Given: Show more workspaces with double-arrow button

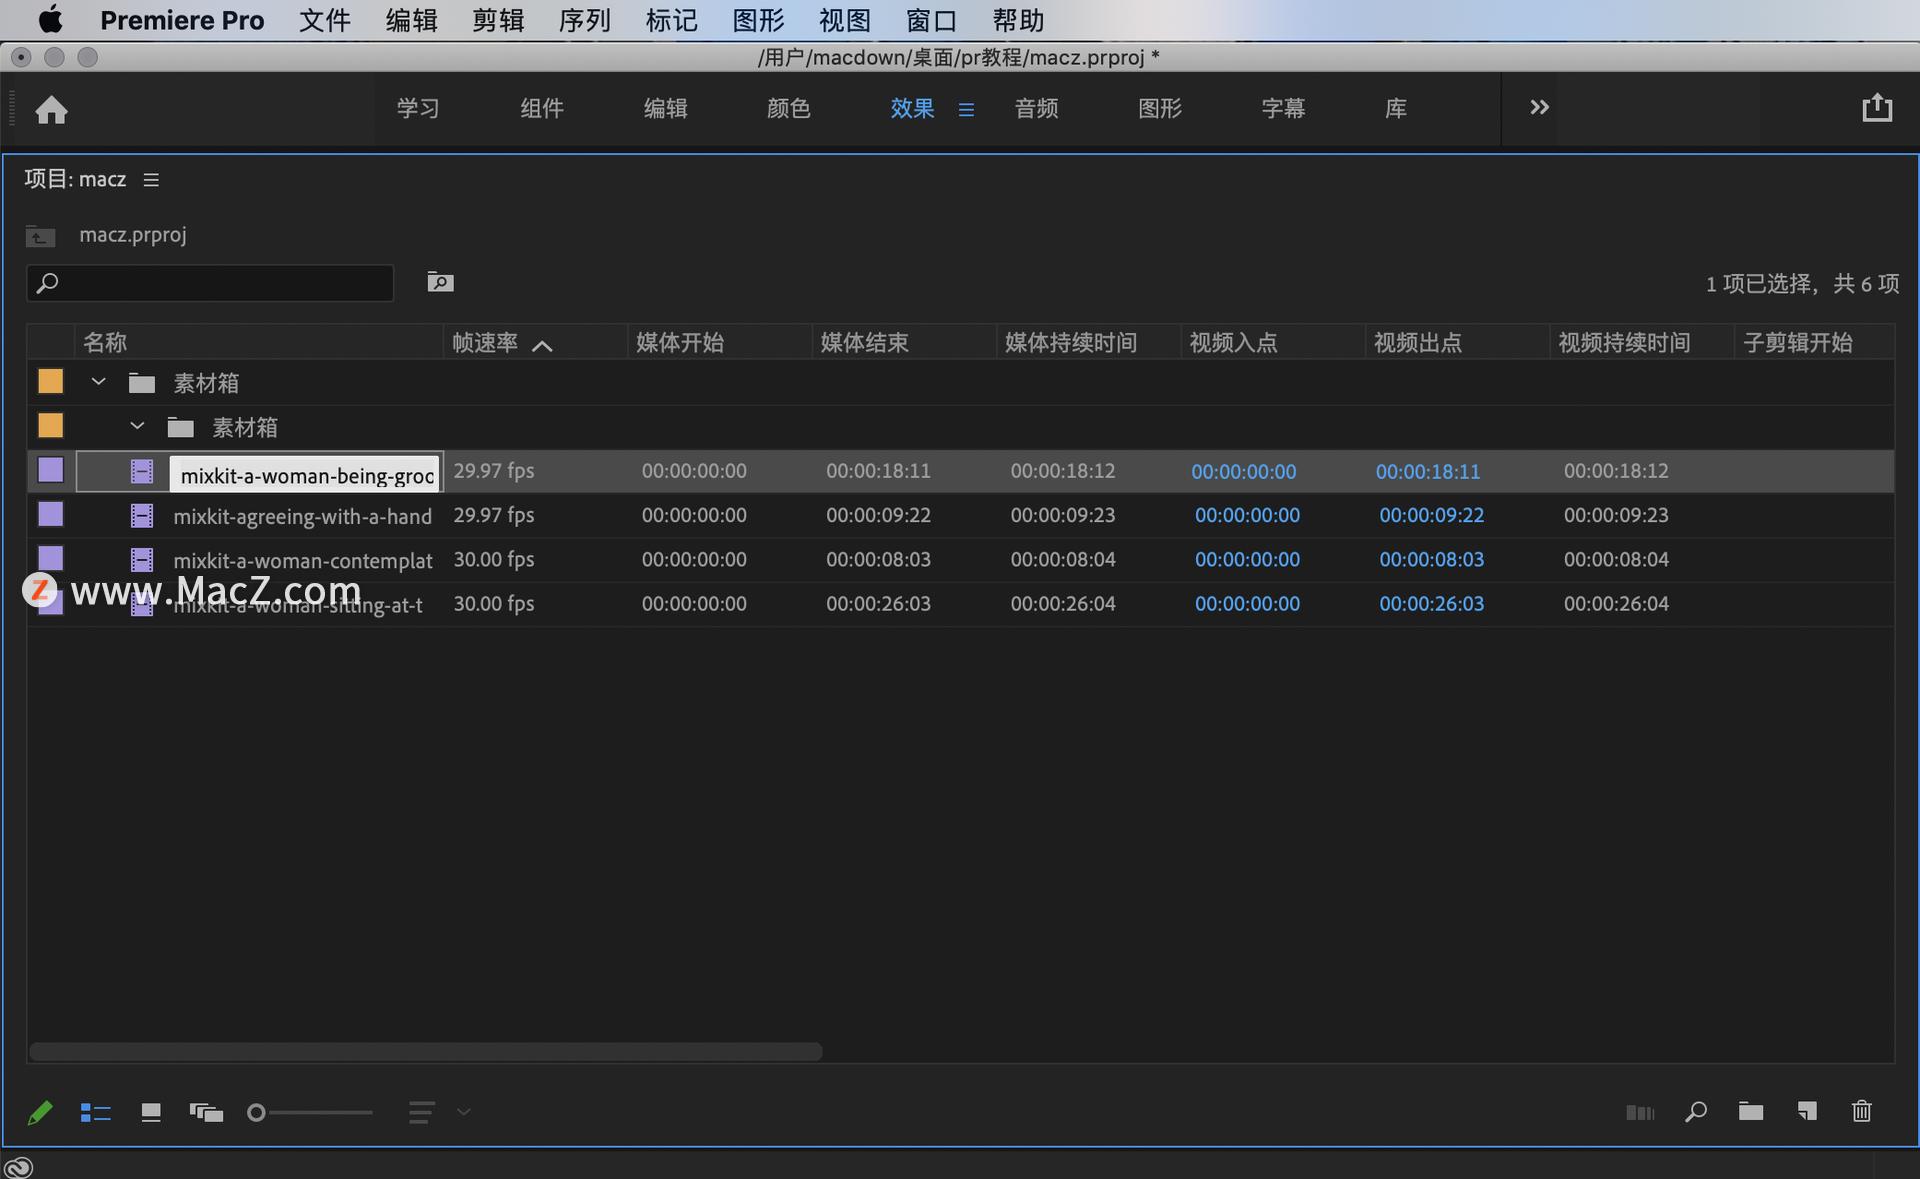Looking at the screenshot, I should coord(1539,107).
